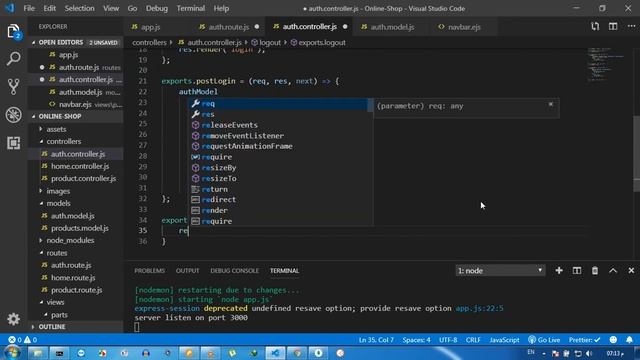
Task: Close the terminal panel
Action: (631, 271)
